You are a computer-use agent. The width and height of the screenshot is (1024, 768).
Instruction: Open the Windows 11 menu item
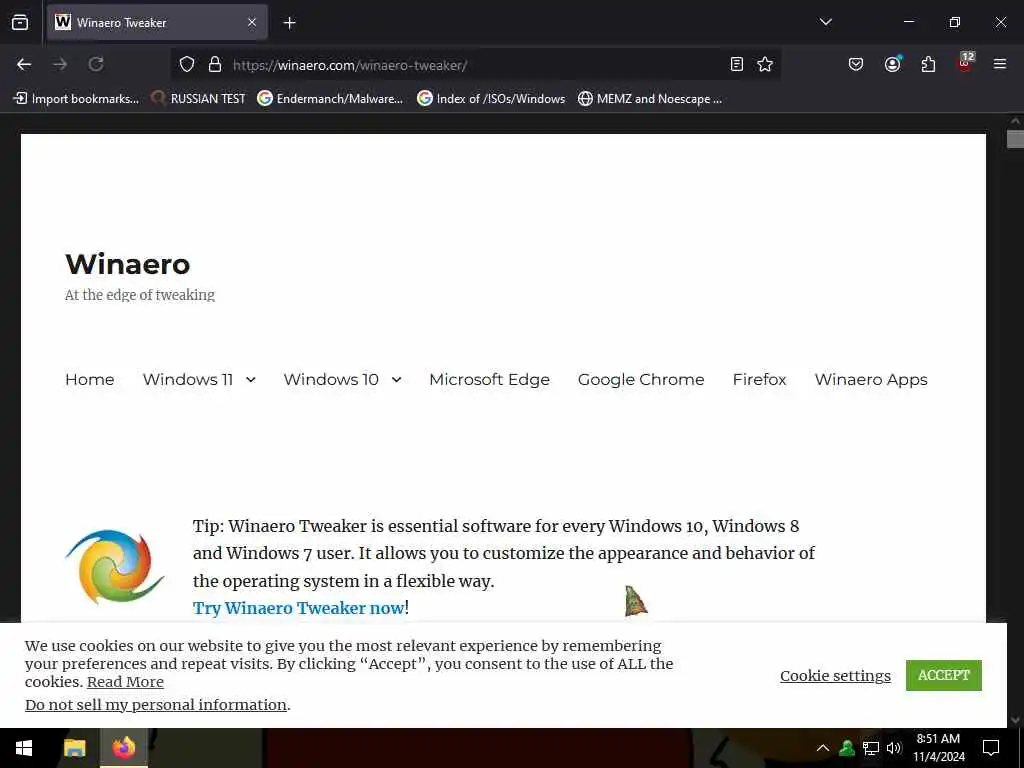(x=187, y=379)
